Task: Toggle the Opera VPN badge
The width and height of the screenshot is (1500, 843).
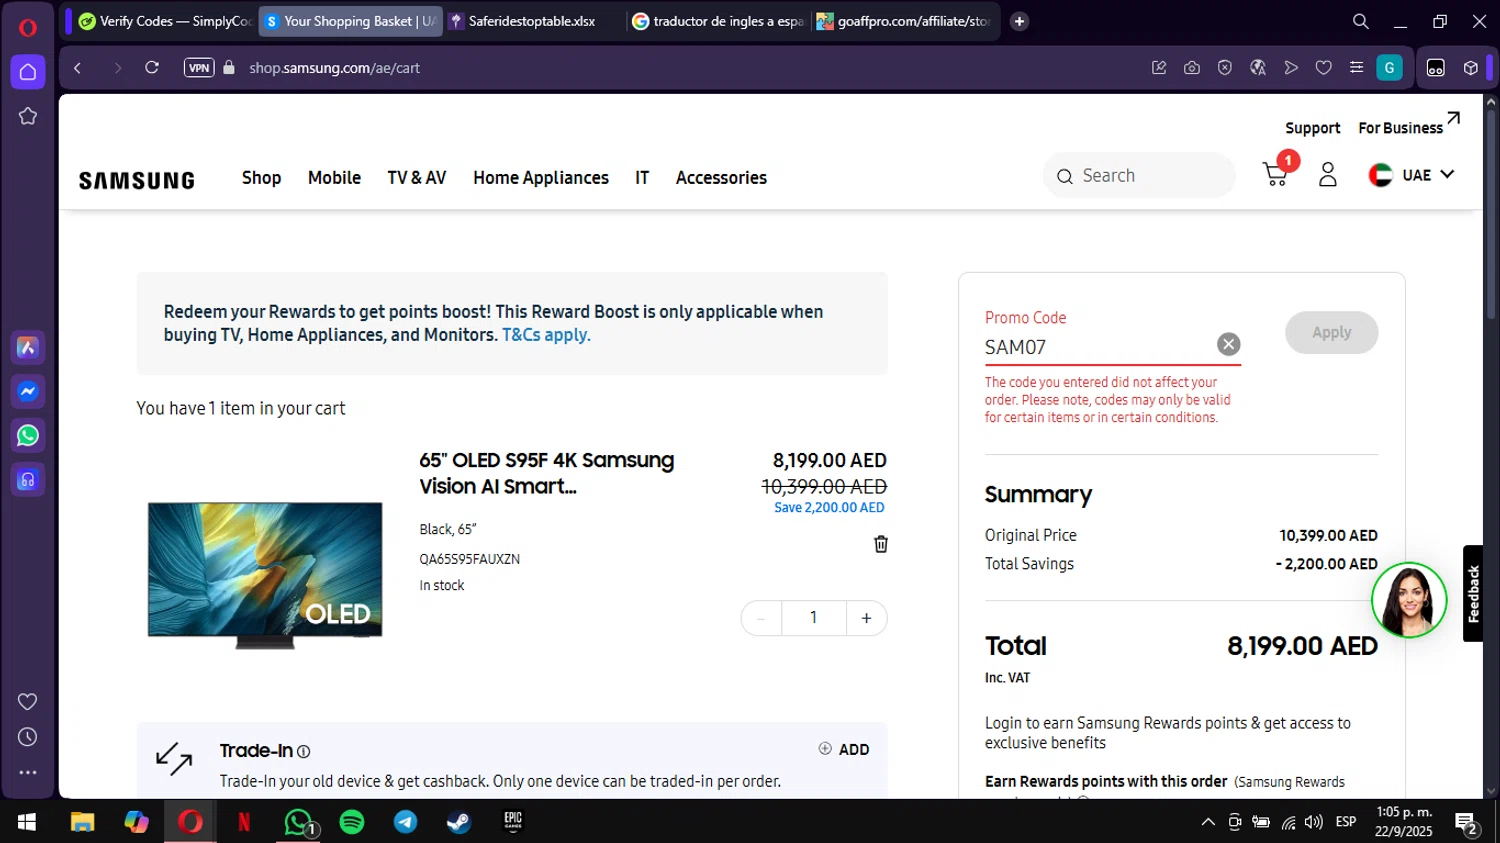Action: pyautogui.click(x=199, y=68)
